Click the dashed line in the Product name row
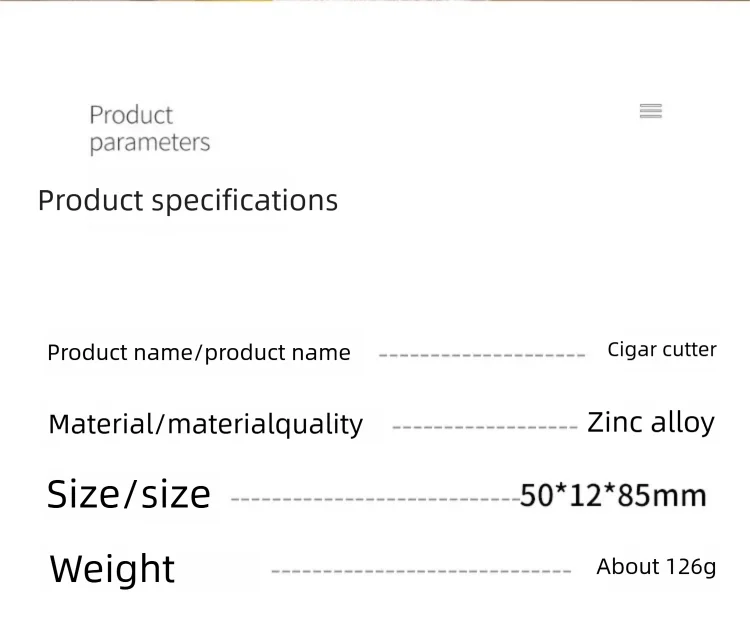 [x=482, y=355]
